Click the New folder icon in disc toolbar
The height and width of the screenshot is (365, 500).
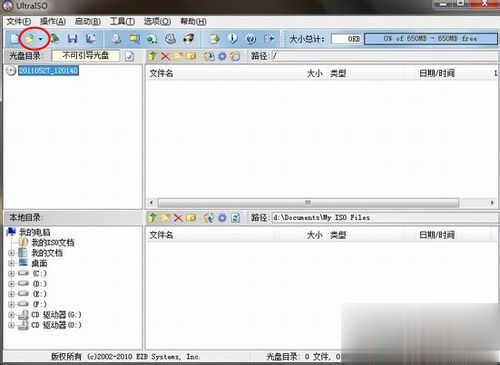pos(178,56)
